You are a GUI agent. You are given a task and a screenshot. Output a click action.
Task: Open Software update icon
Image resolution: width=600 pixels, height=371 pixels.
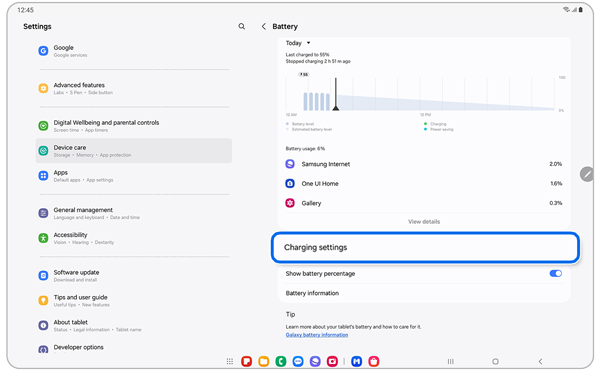[43, 275]
